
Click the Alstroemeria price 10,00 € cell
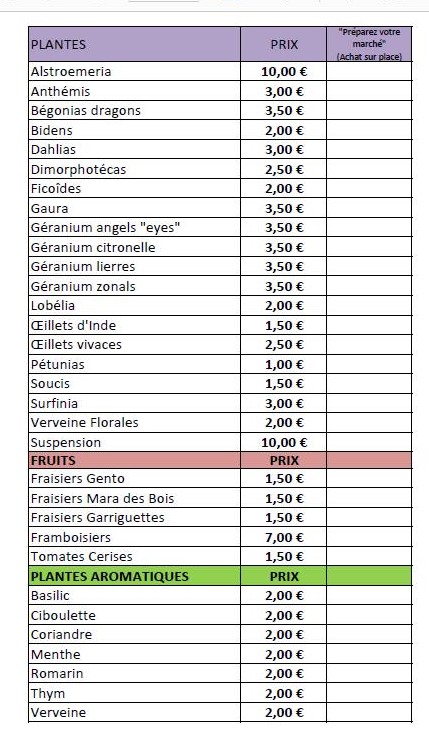pos(284,71)
